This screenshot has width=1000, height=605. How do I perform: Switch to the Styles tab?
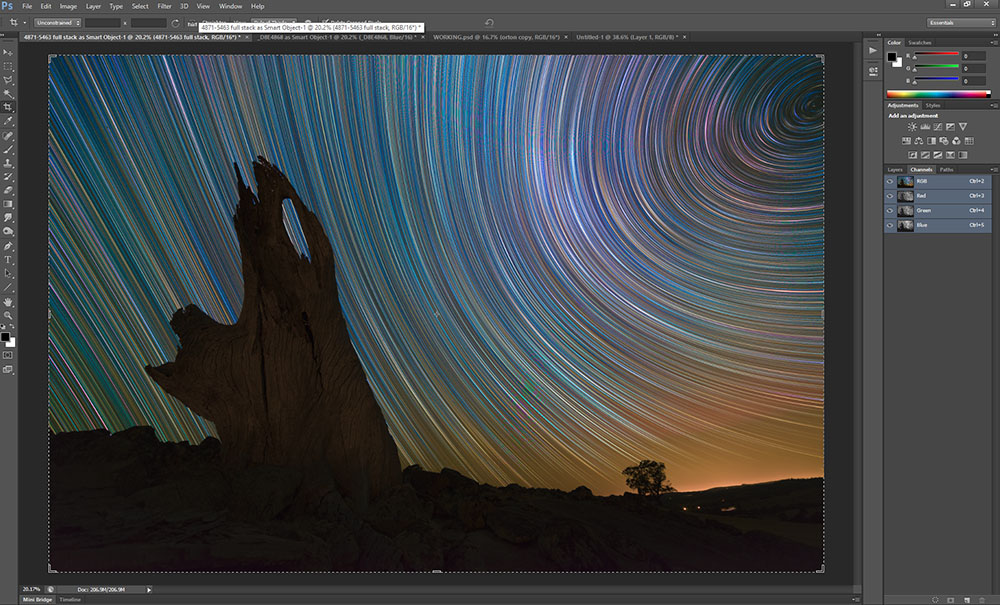(932, 105)
